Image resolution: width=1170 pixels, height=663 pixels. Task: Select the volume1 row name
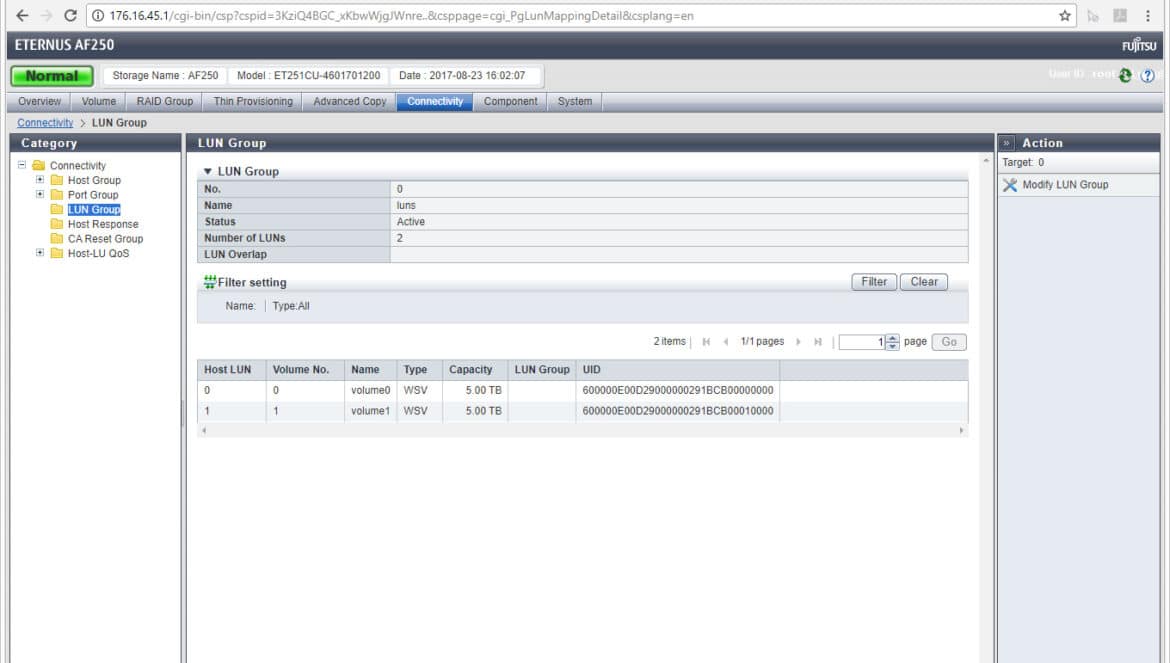[370, 411]
